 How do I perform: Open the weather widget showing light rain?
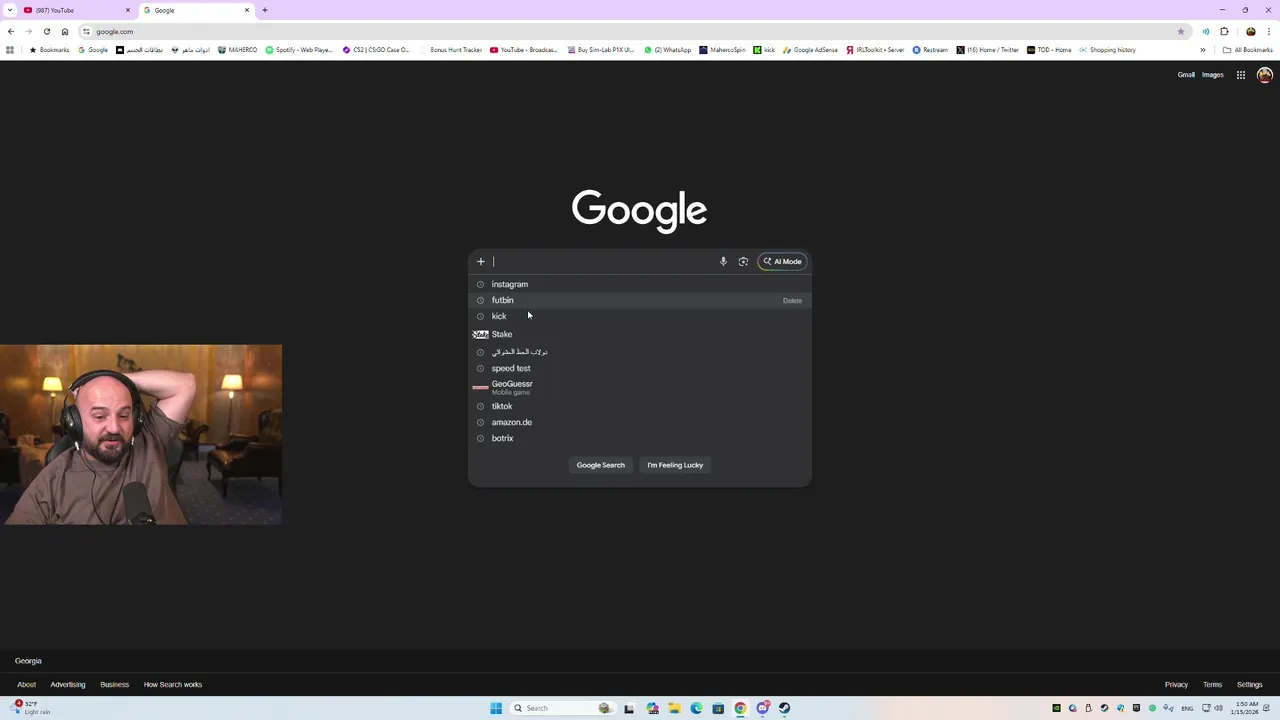click(x=30, y=708)
